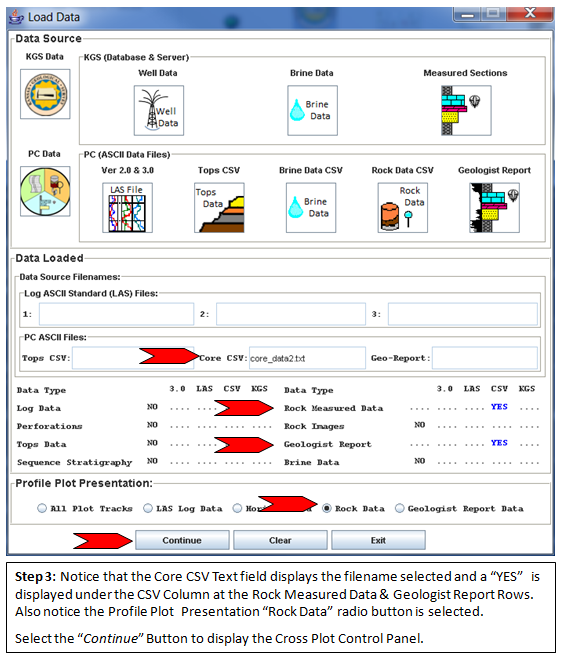
Task: Load LAS File Ver 2.0 & 3.0 icon
Action: (x=127, y=208)
